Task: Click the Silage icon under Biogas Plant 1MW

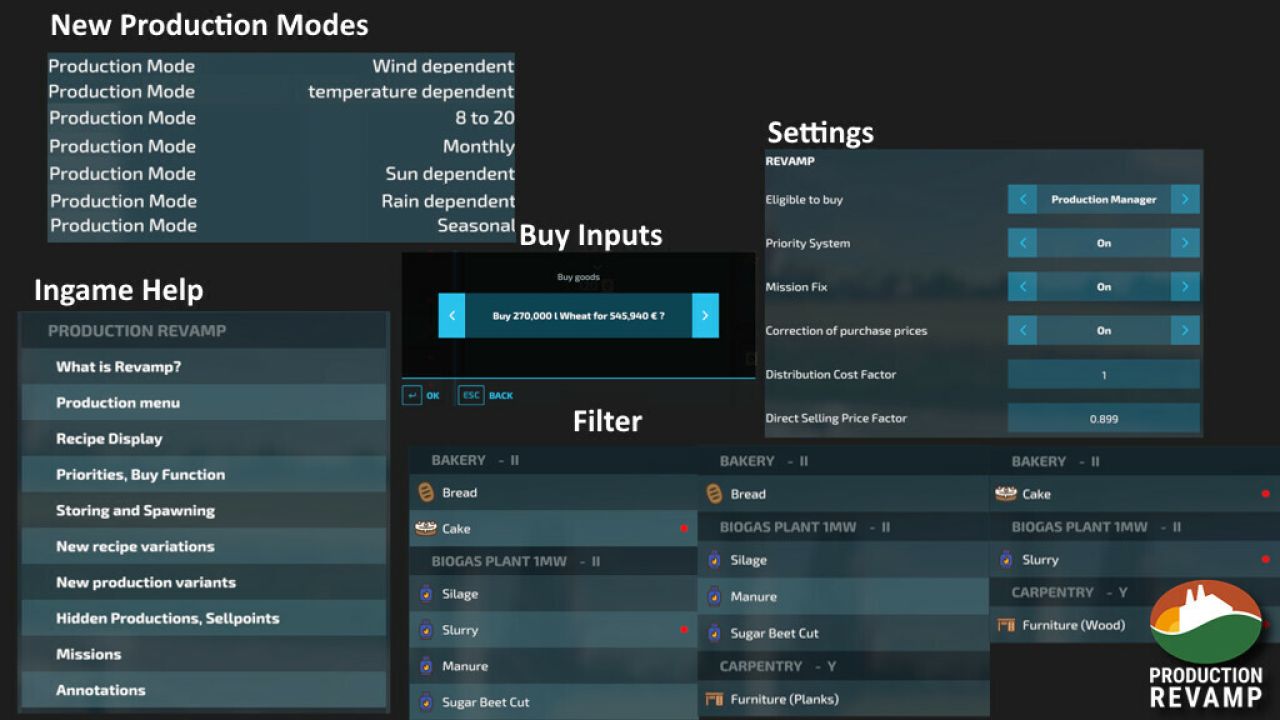Action: coord(425,594)
